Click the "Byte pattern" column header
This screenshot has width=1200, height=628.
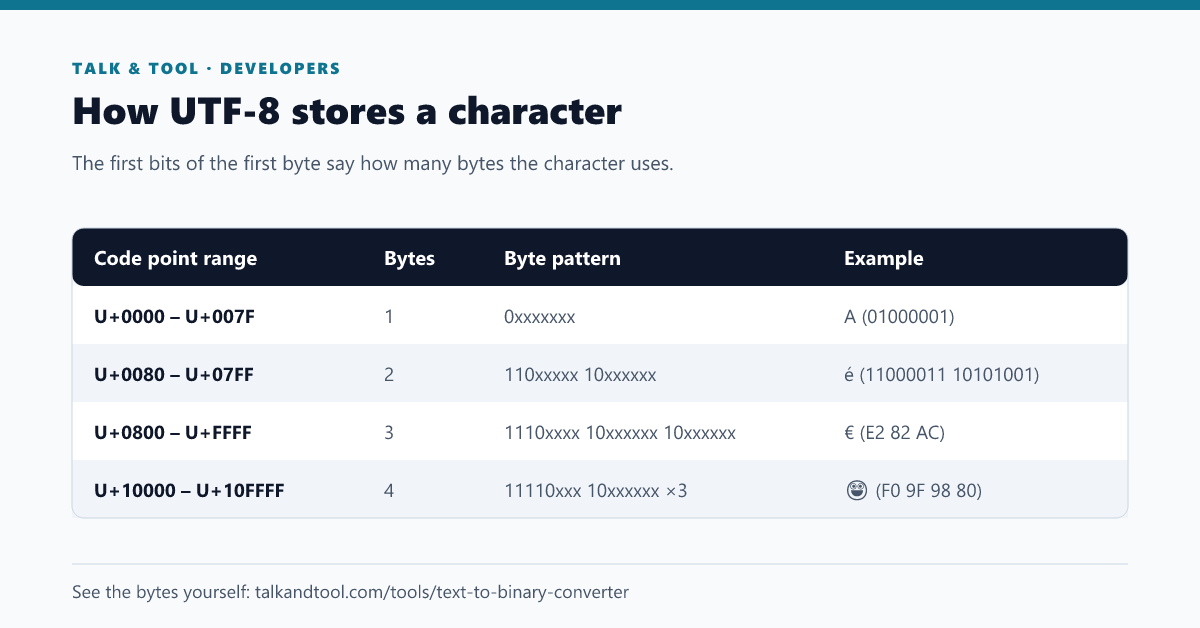[563, 258]
